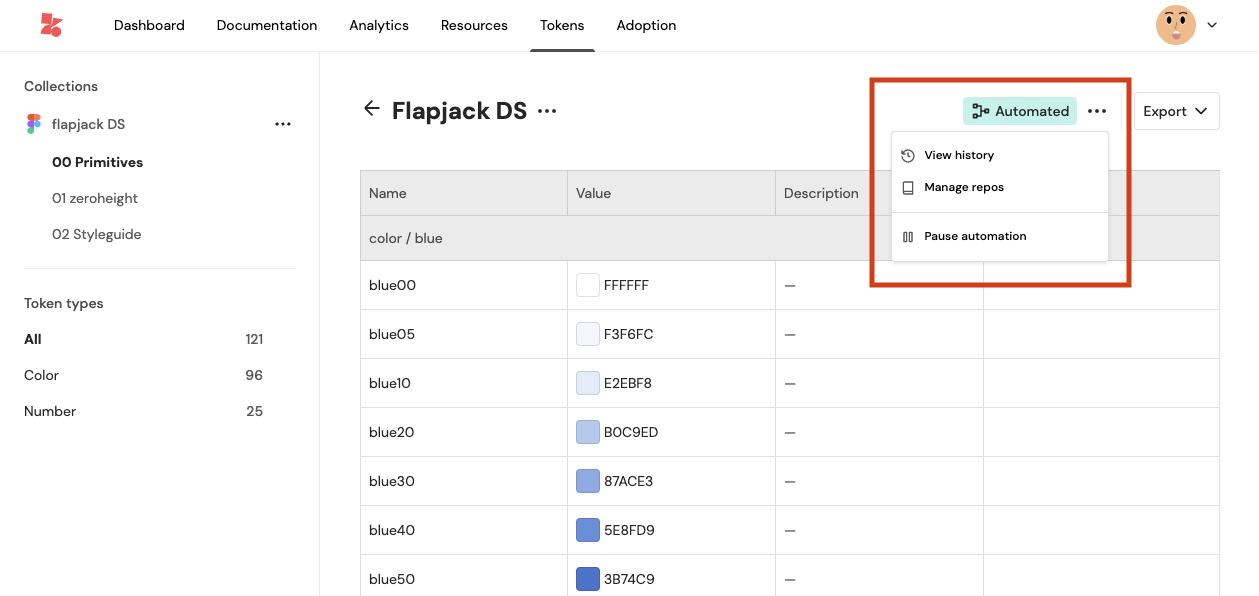Screen dimensions: 1259x596
Task: Click the user avatar in top bar
Action: (1175, 25)
